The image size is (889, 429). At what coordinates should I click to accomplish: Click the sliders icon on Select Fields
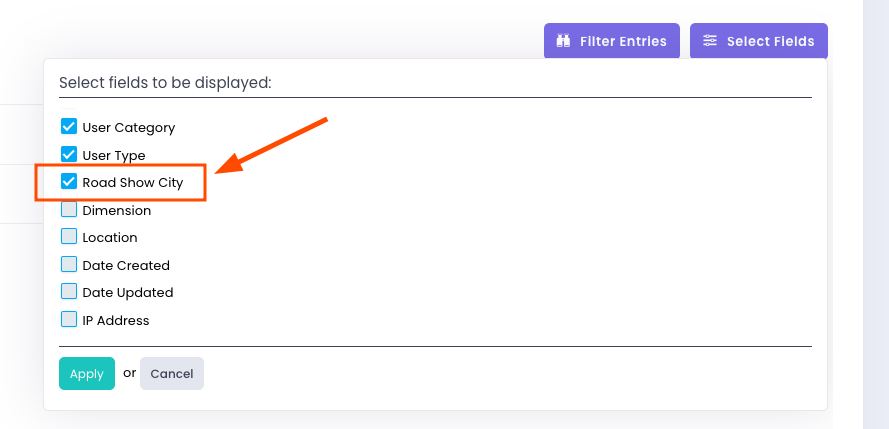point(710,41)
